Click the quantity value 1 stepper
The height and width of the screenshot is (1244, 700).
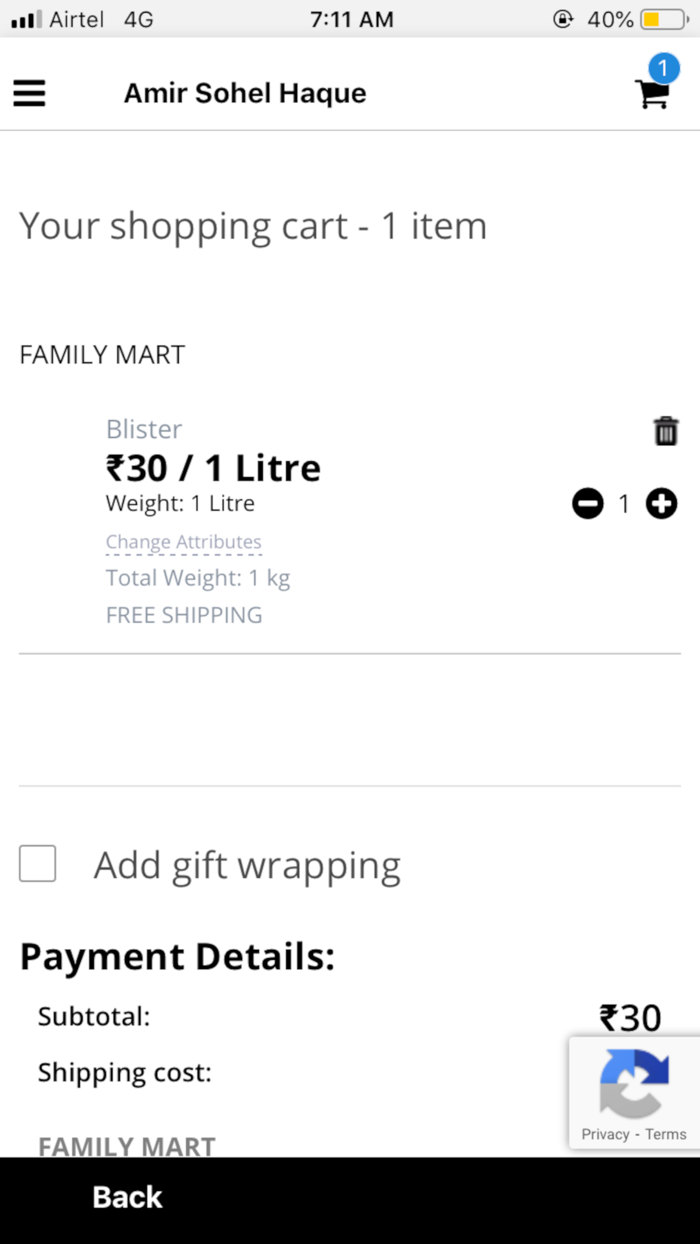624,504
